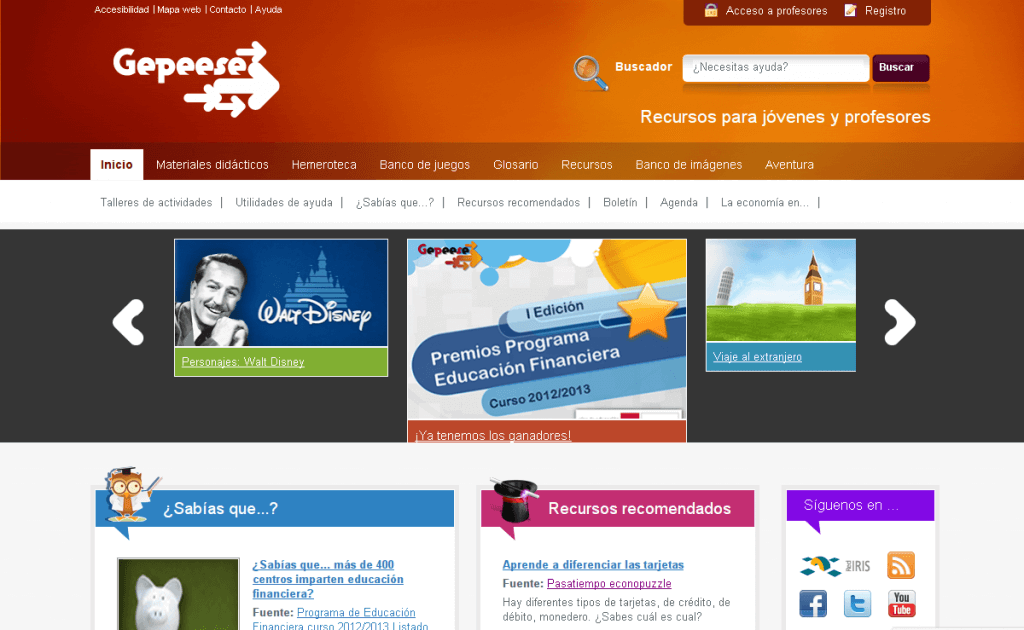
Task: Open the YouTube channel icon
Action: coord(901,603)
